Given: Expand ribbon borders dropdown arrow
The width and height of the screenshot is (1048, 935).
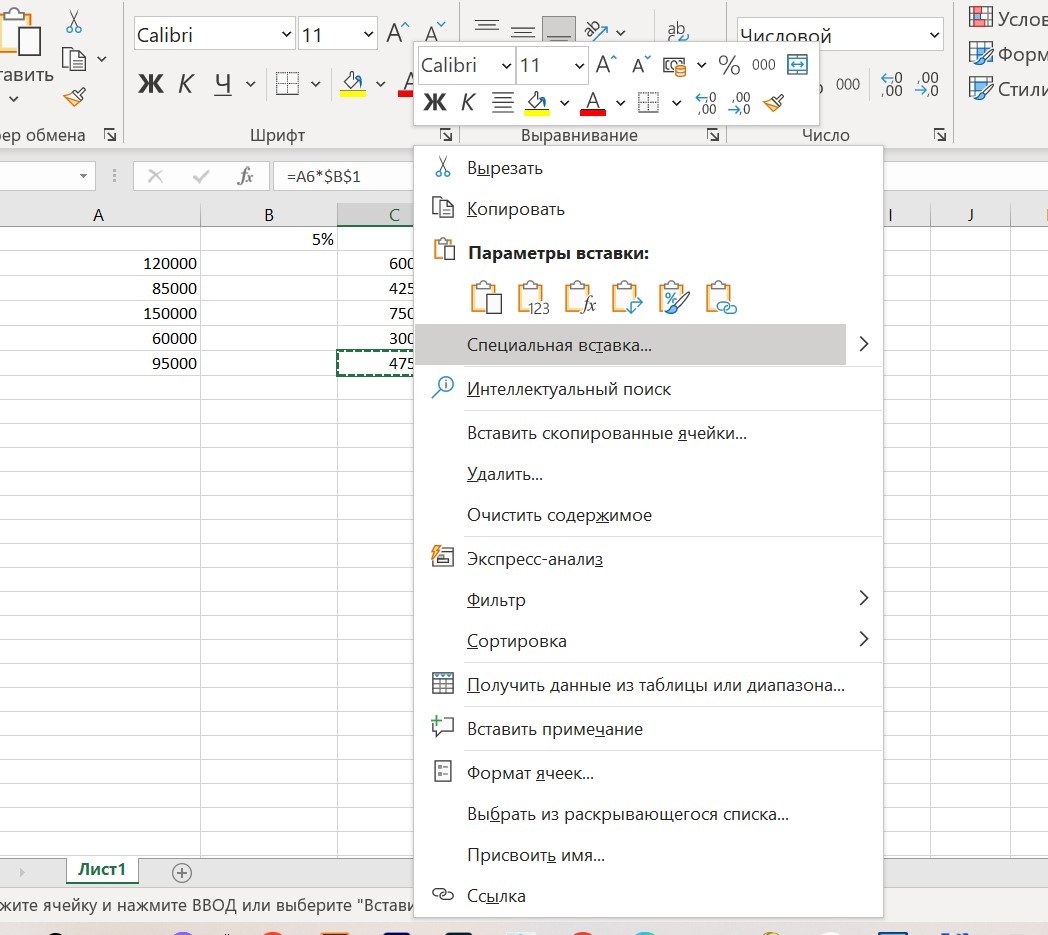Looking at the screenshot, I should pyautogui.click(x=315, y=84).
